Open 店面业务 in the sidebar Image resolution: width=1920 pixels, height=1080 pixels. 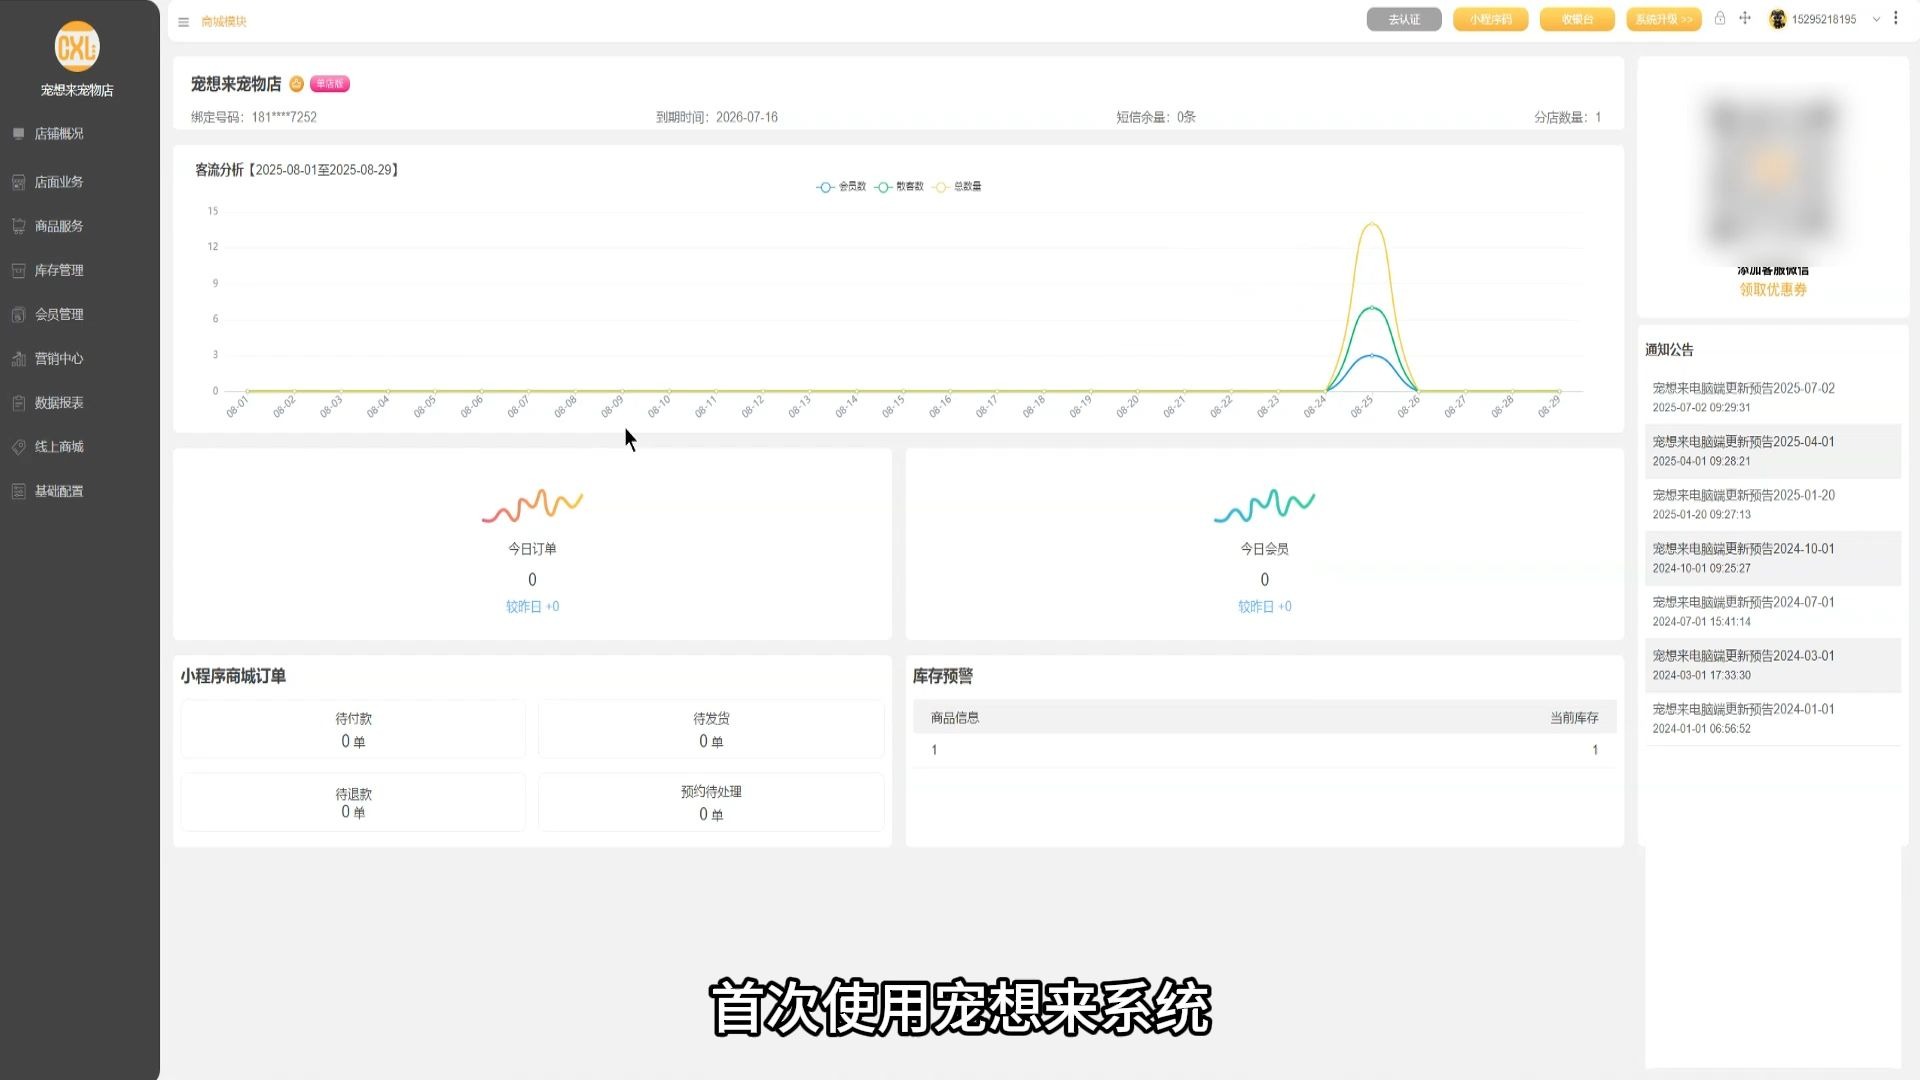pos(59,182)
